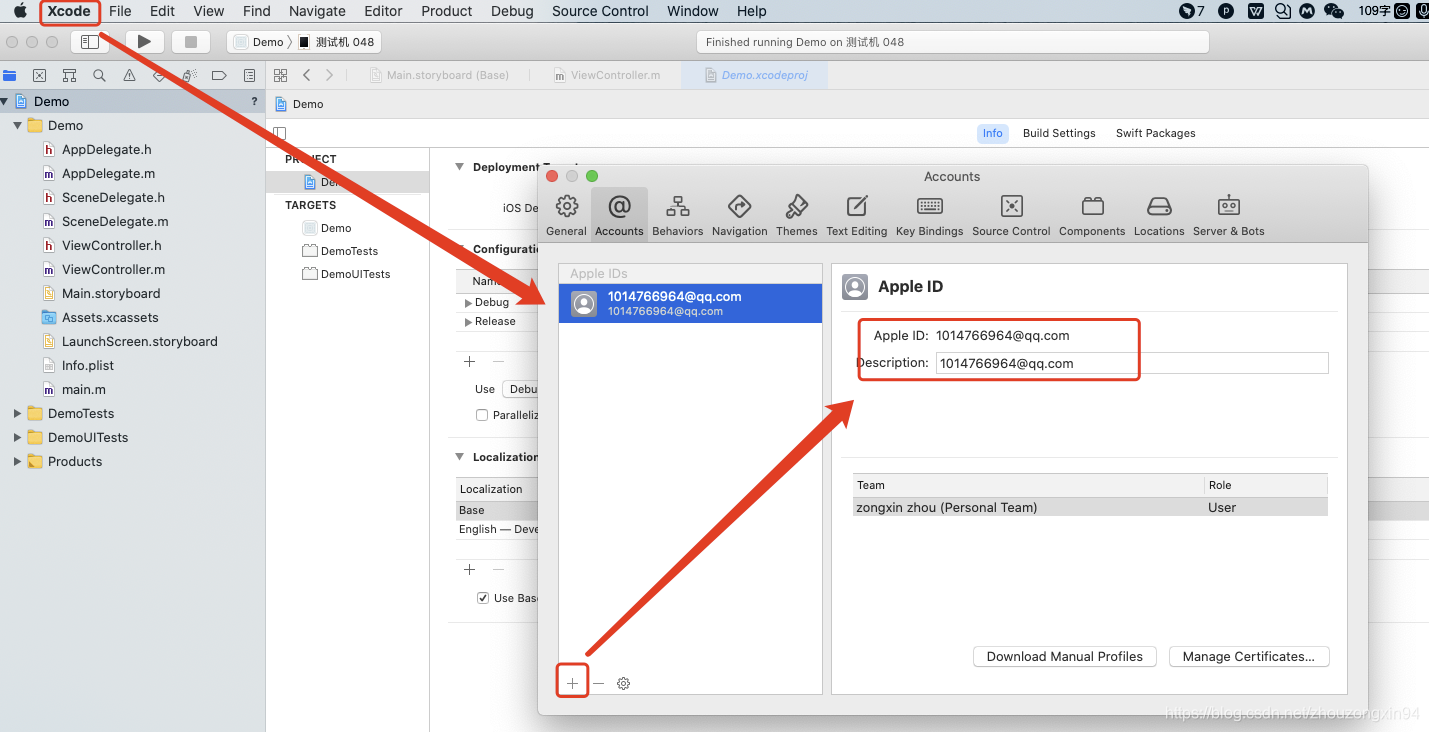Viewport: 1429px width, 732px height.
Task: Open the Components preferences pane
Action: point(1092,215)
